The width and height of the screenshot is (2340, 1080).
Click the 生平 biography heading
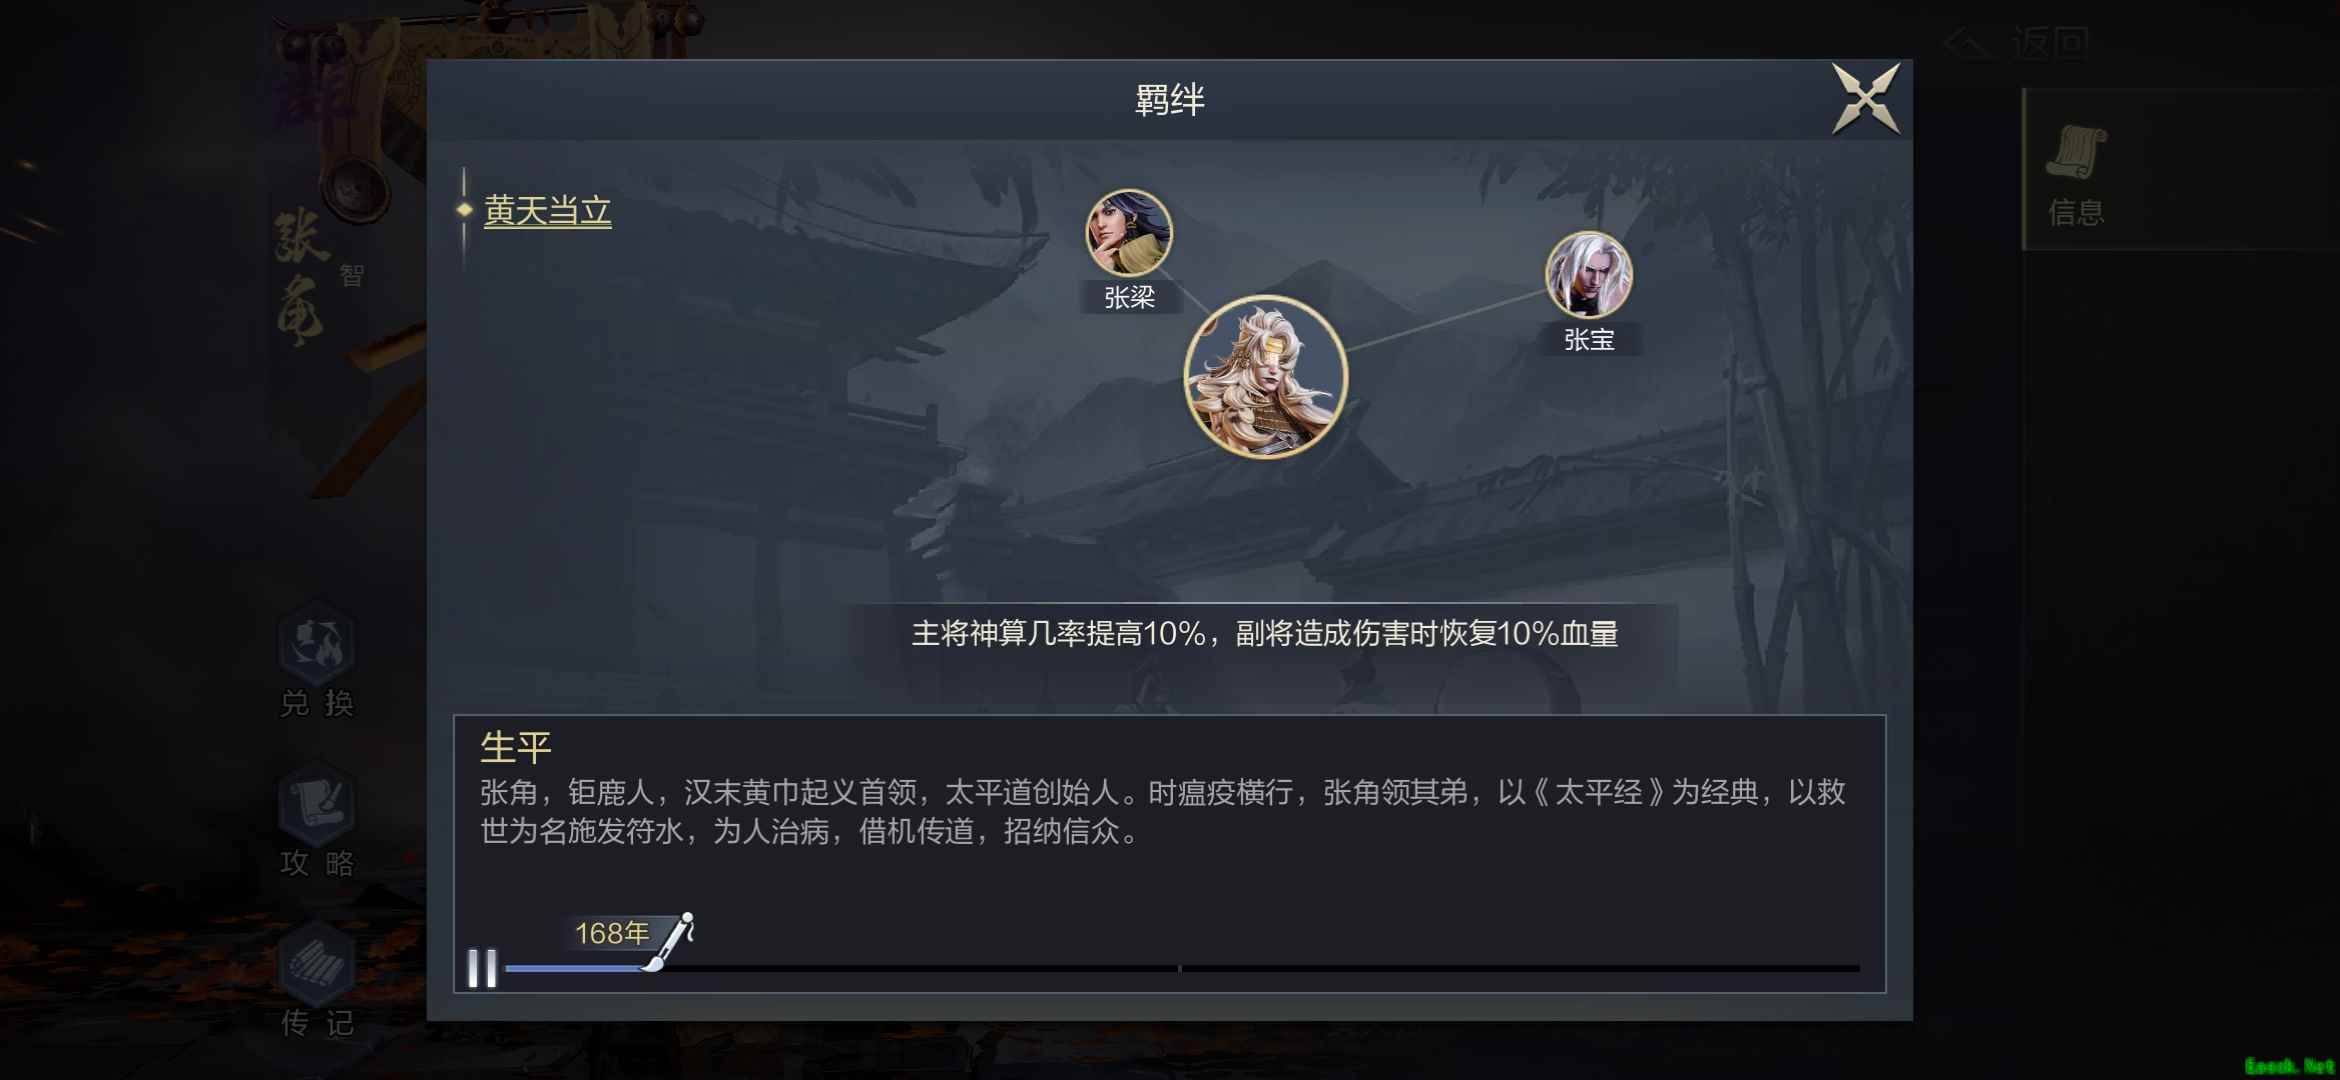coord(516,747)
